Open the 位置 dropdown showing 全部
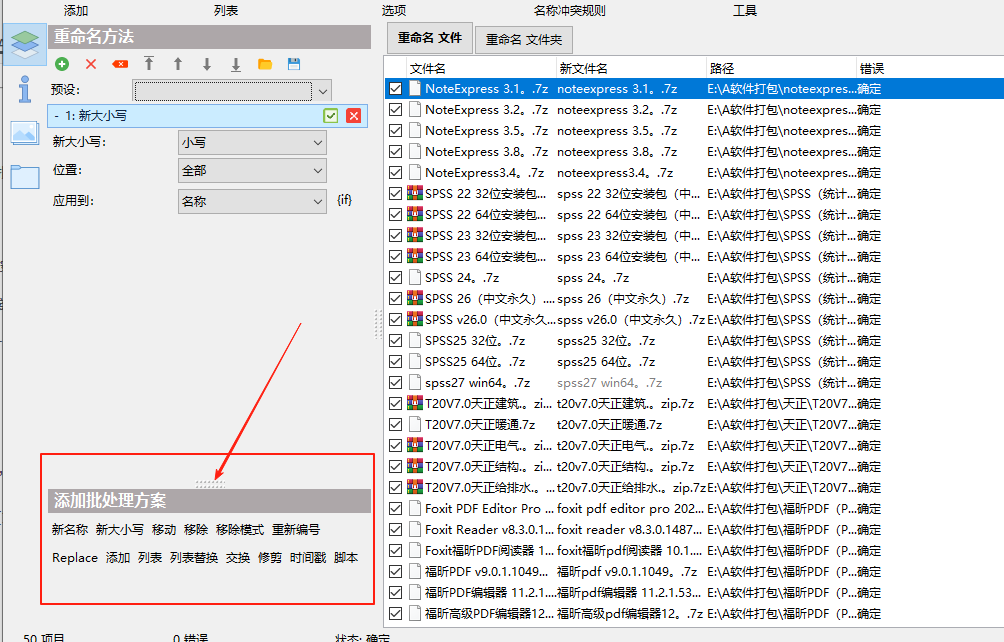 tap(252, 171)
